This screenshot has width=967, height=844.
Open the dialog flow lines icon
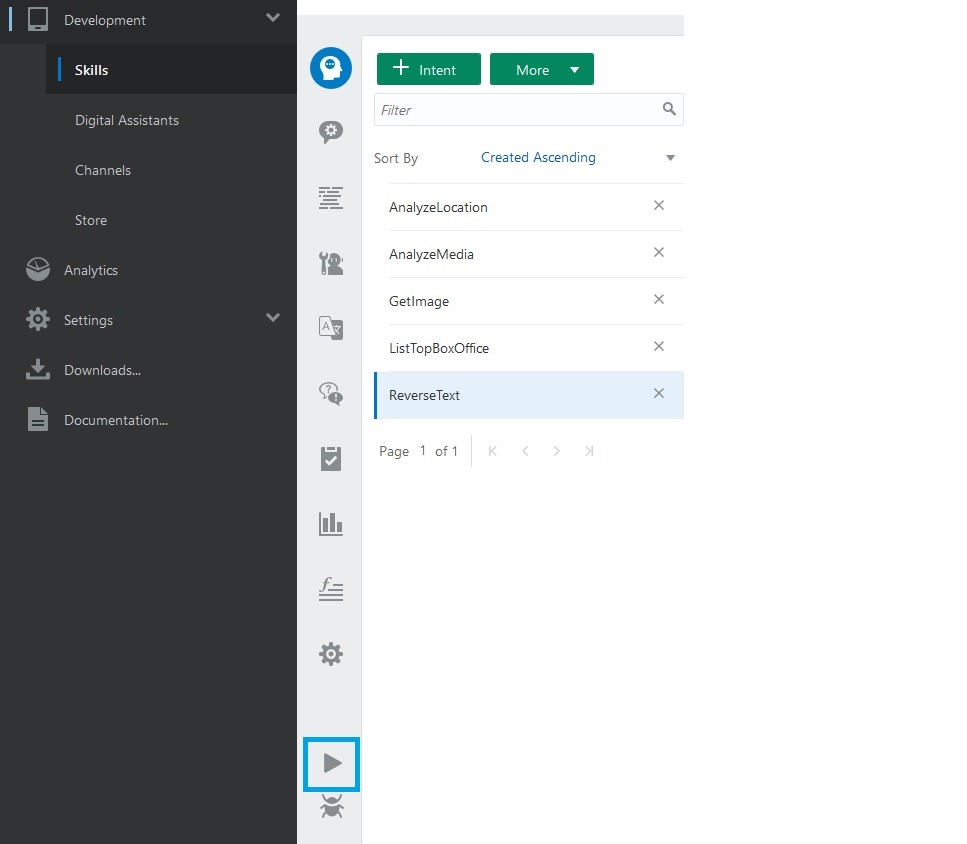(x=330, y=198)
